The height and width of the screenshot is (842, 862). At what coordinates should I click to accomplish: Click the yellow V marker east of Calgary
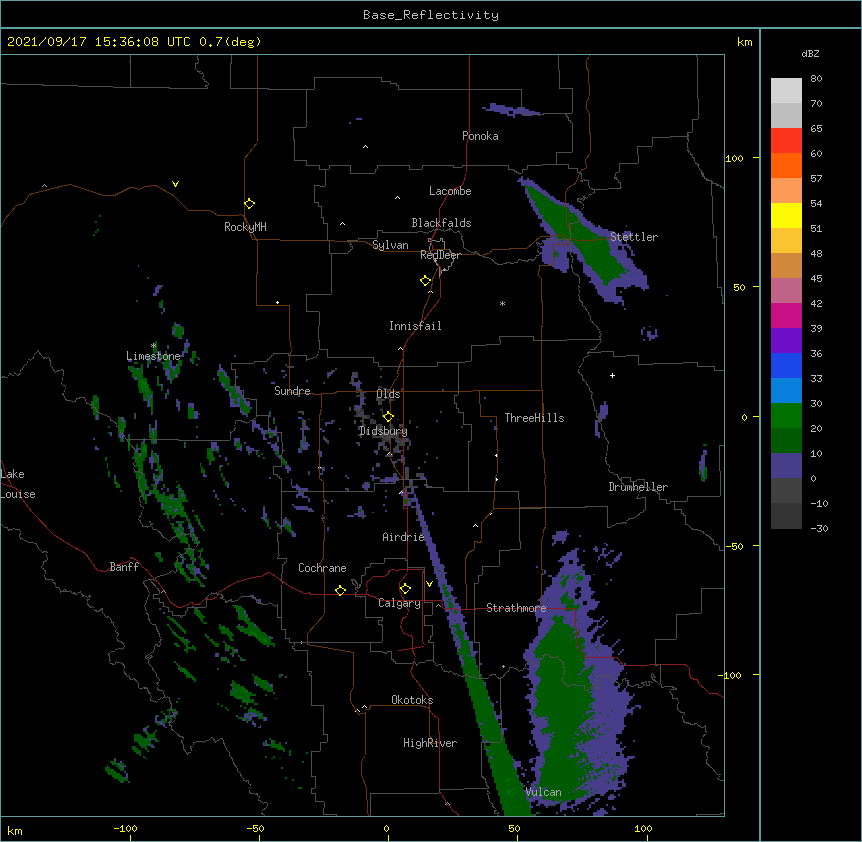pyautogui.click(x=429, y=583)
